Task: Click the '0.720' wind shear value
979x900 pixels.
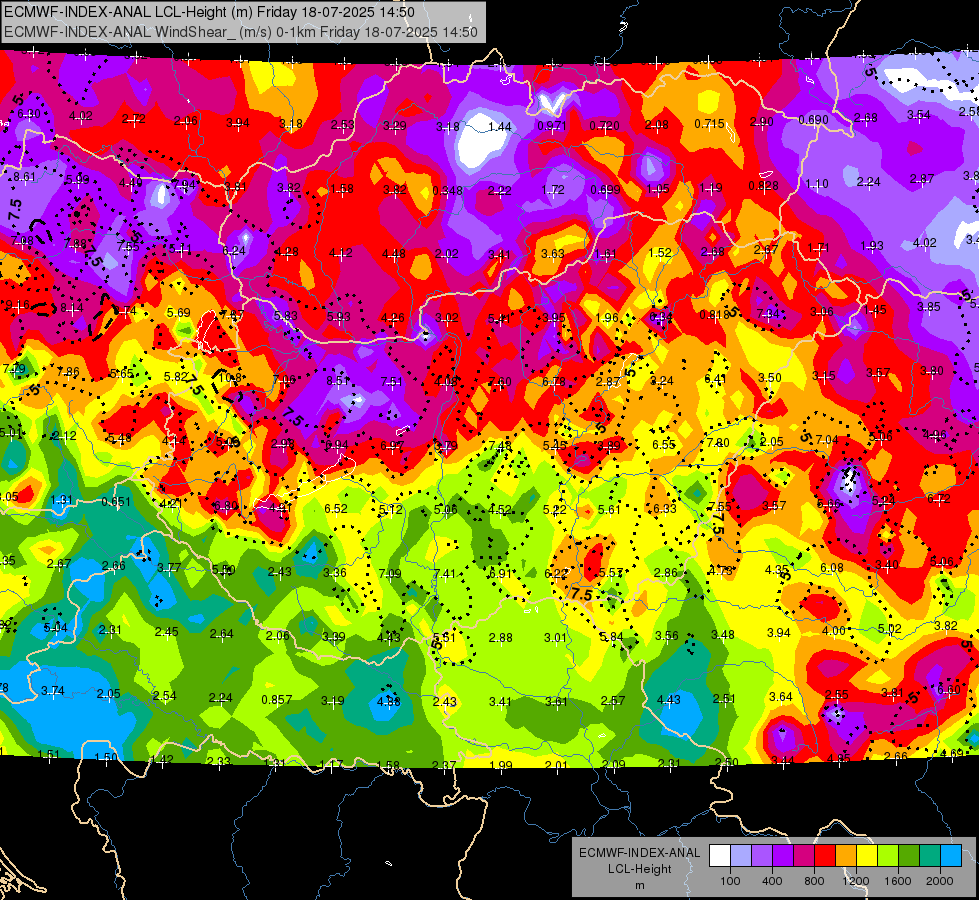Action: (x=604, y=126)
